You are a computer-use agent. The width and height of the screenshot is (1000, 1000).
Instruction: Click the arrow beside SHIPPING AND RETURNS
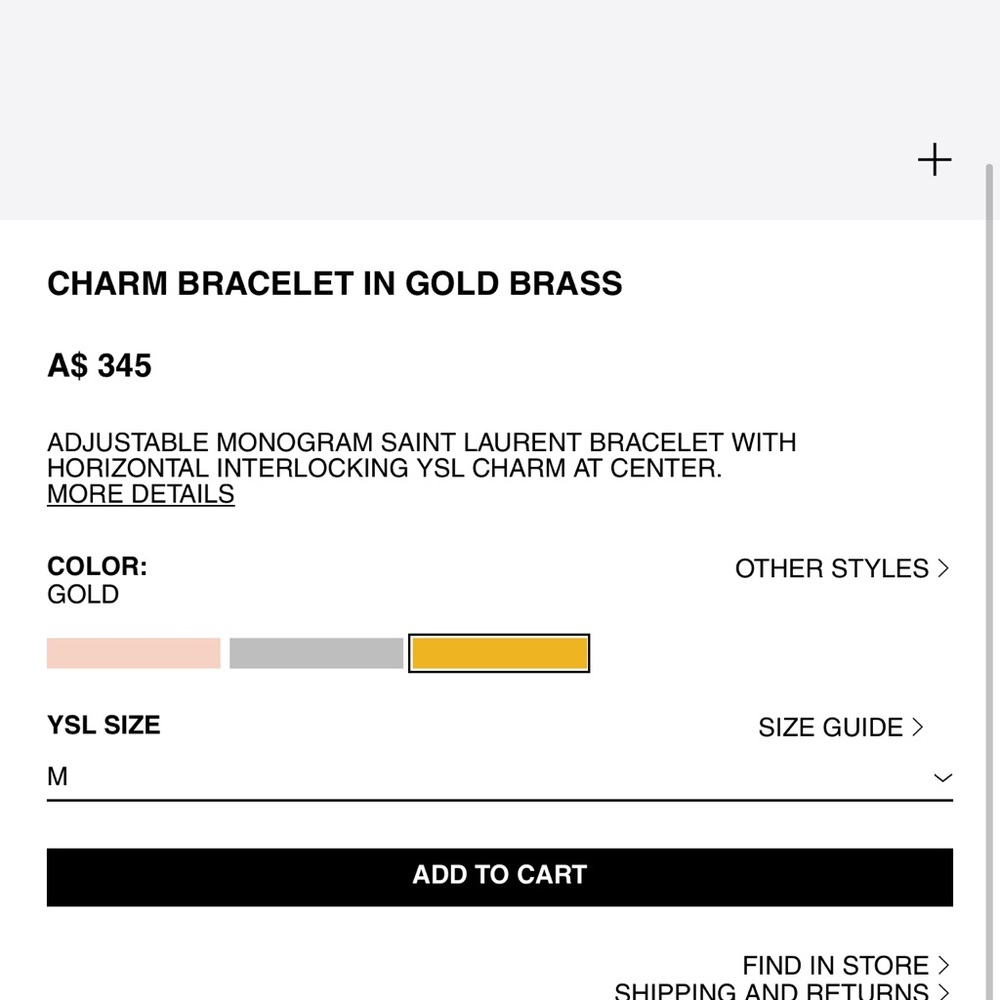pos(944,990)
